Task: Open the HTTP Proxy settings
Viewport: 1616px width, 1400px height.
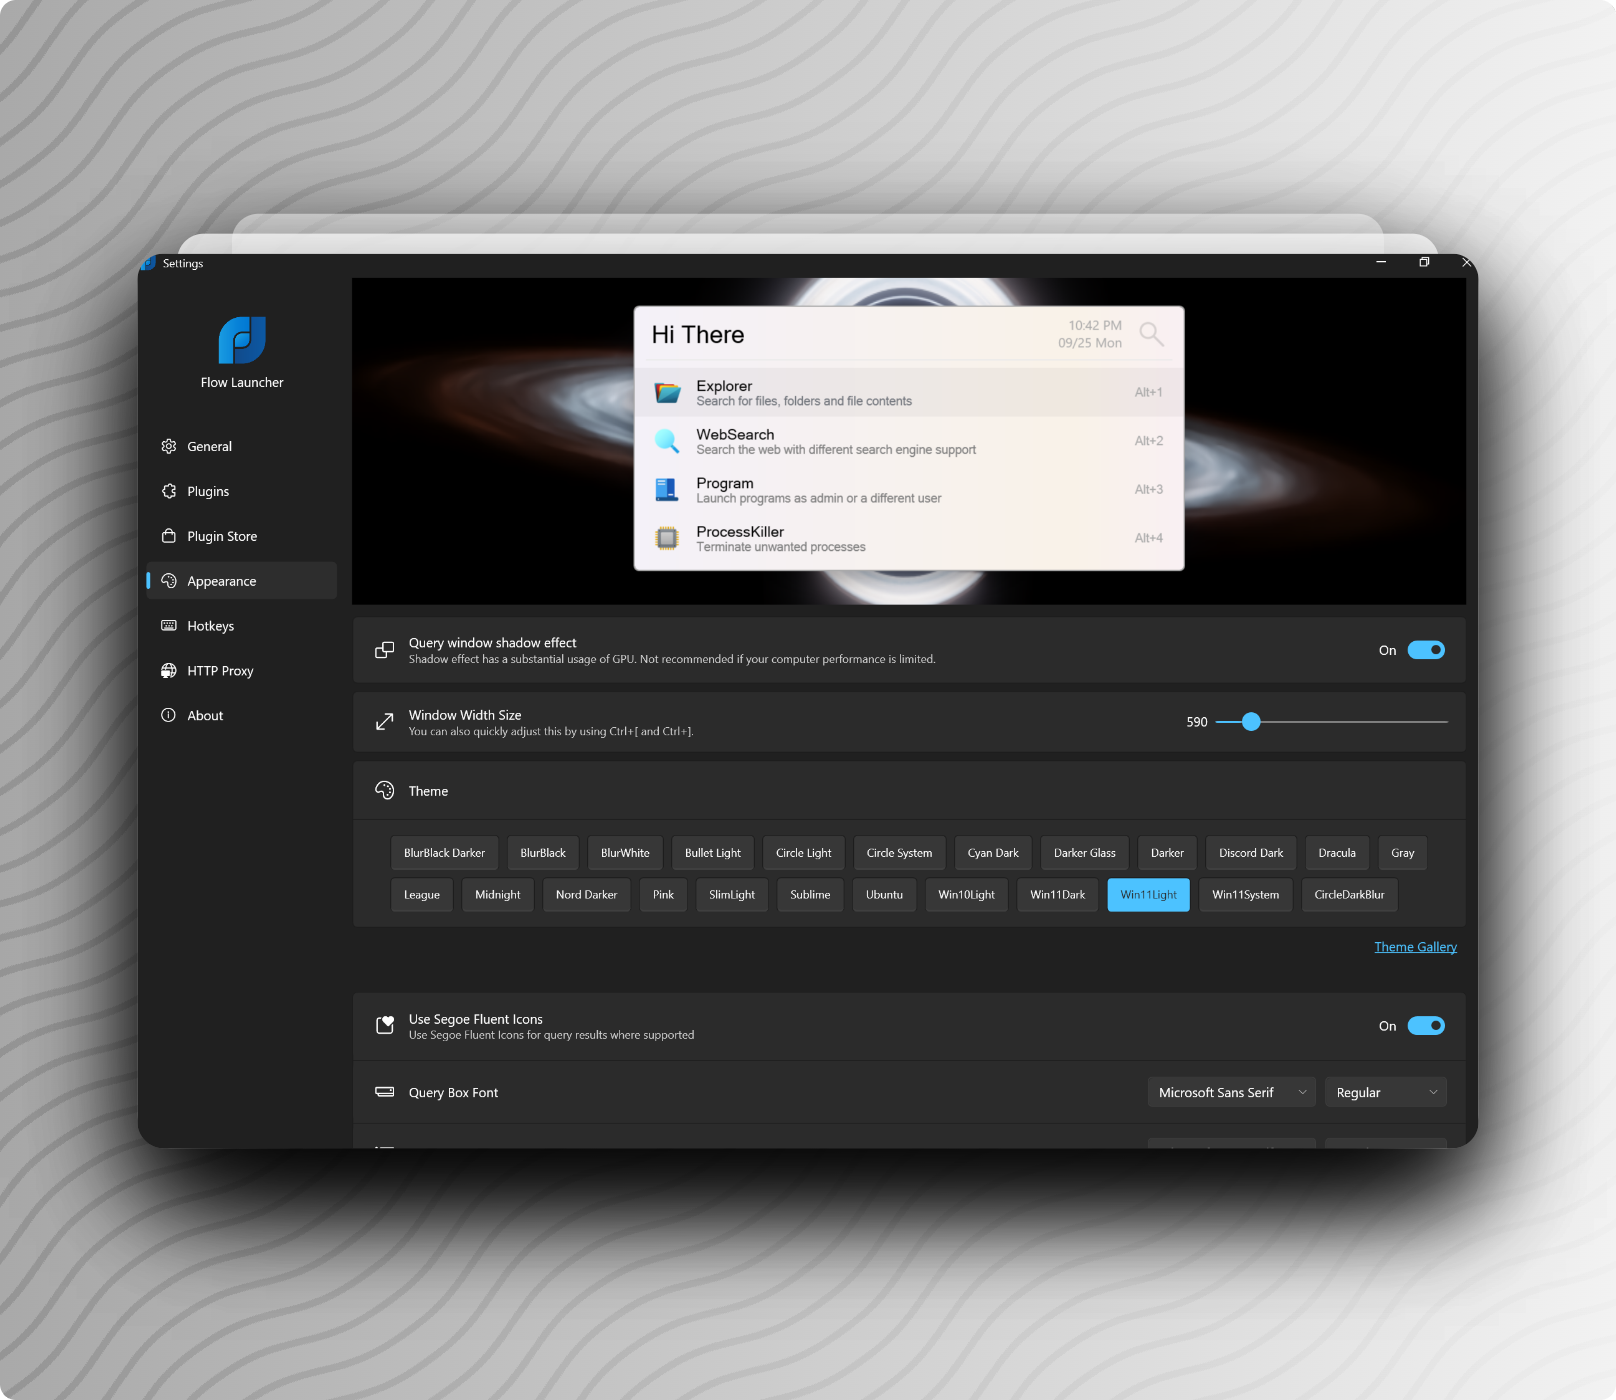Action: (x=242, y=671)
